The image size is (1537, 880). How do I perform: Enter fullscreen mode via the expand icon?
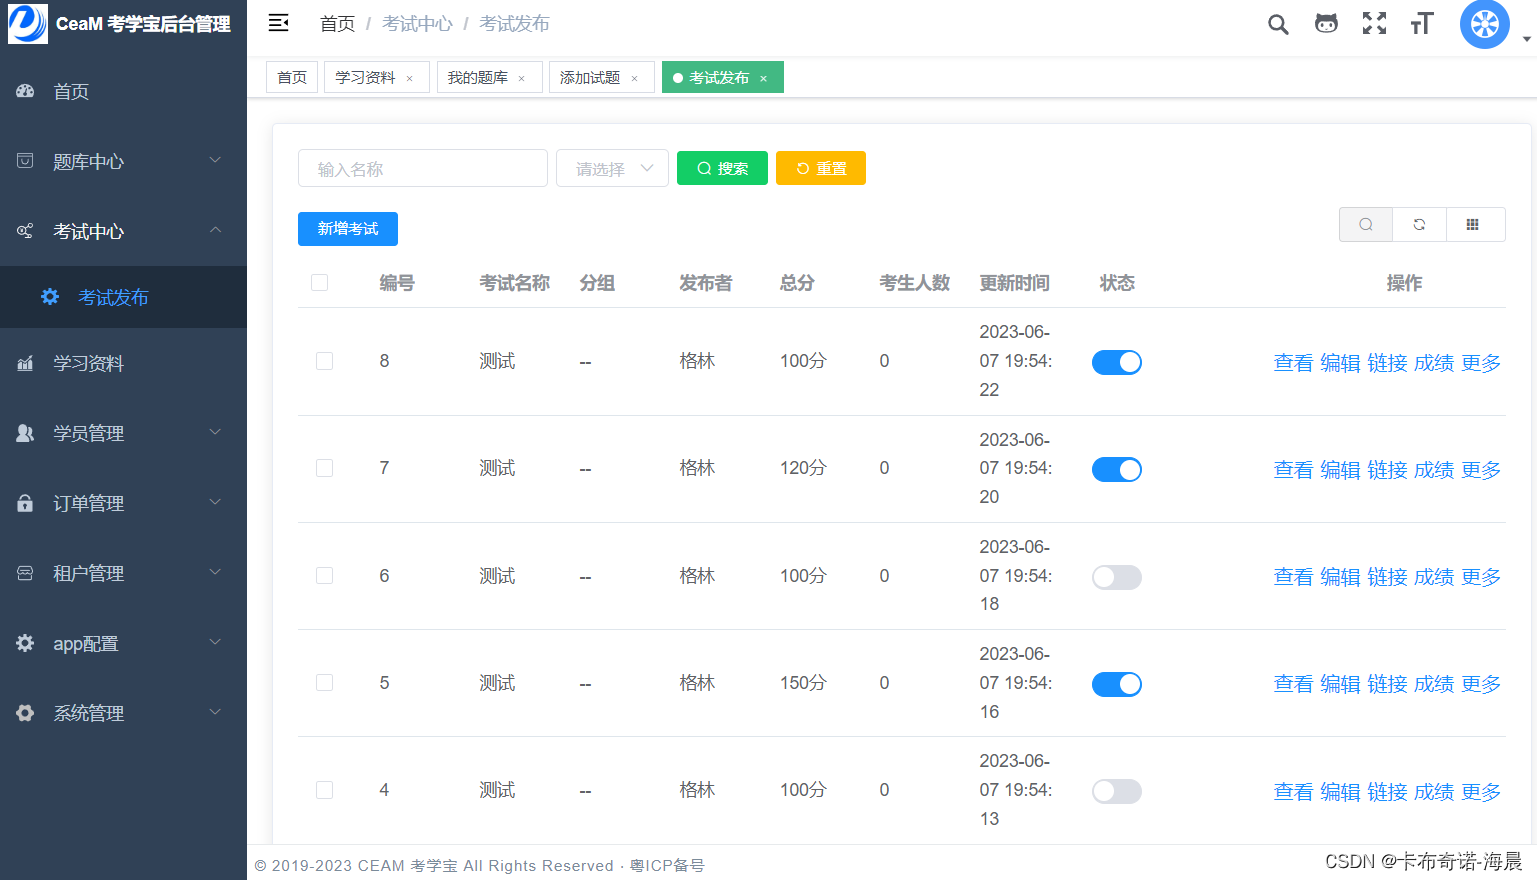tap(1373, 23)
